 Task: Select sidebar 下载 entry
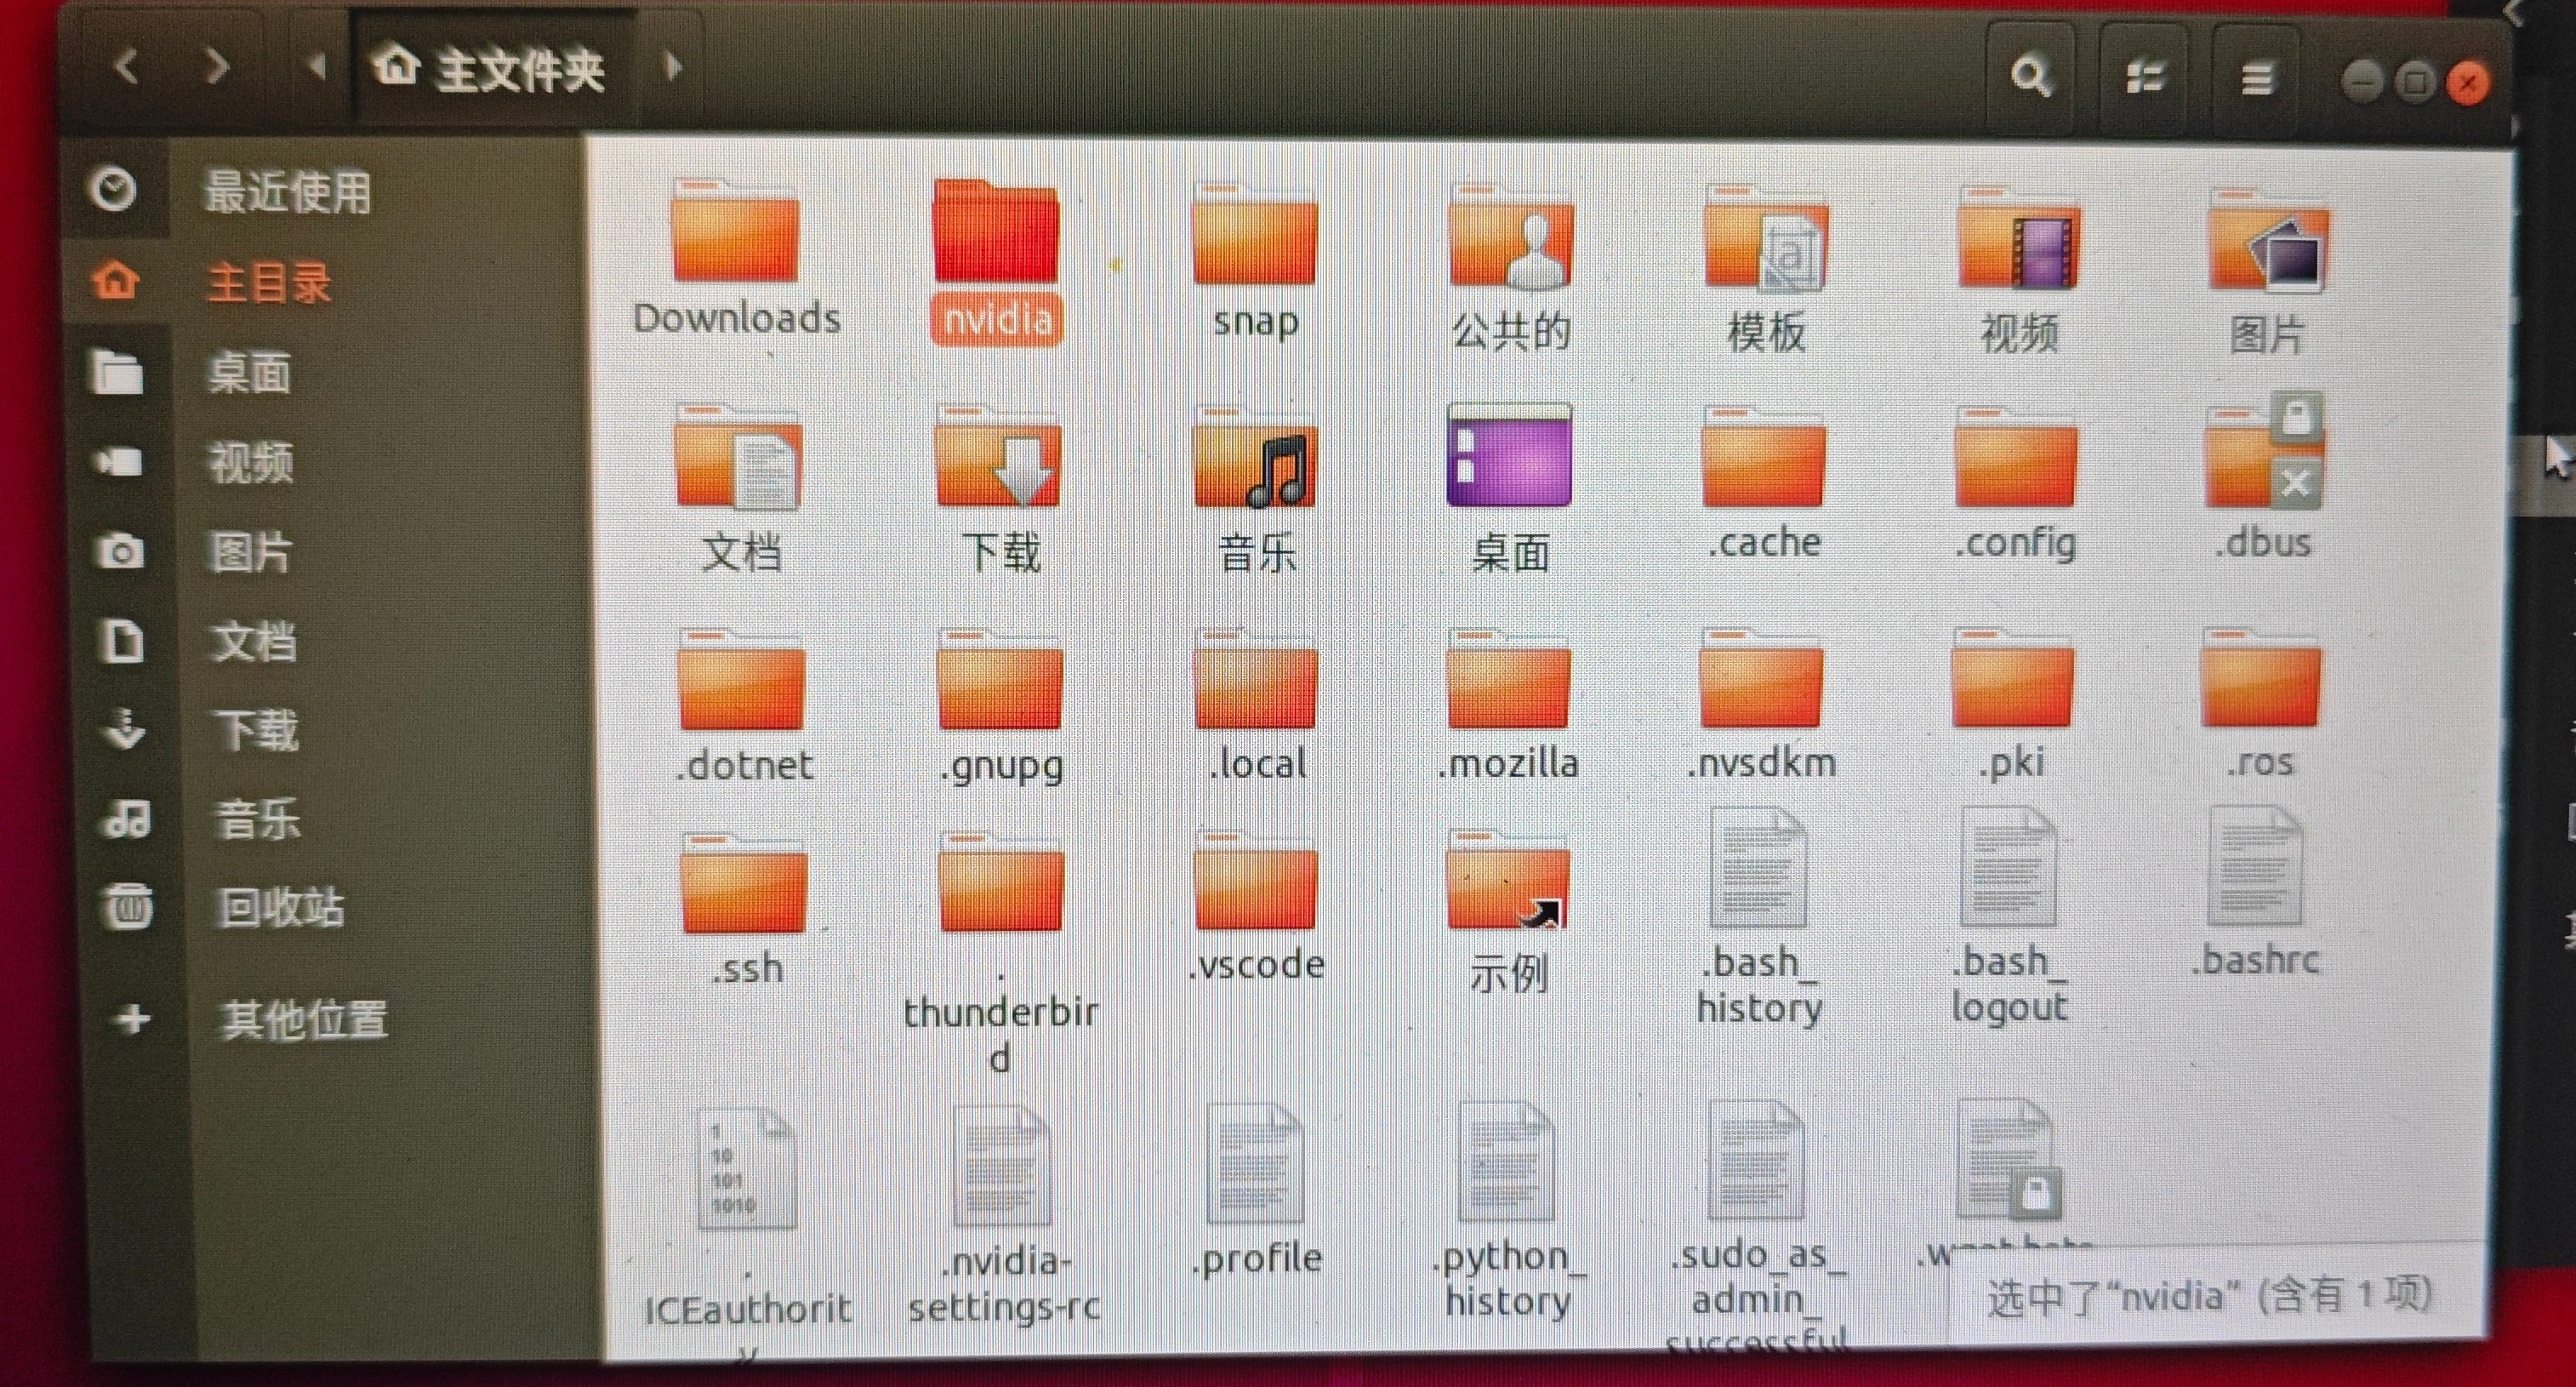click(x=256, y=729)
